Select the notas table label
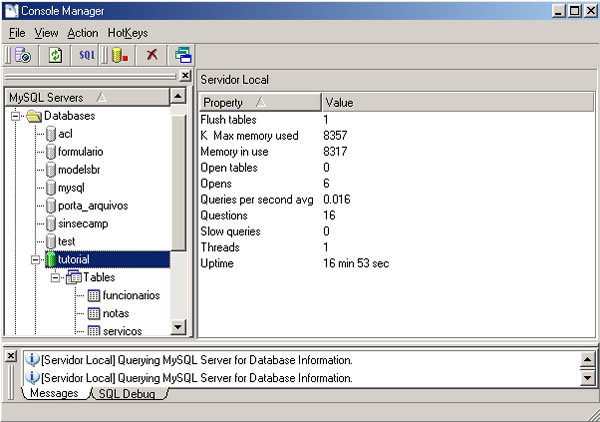The height and width of the screenshot is (422, 600). coord(116,313)
